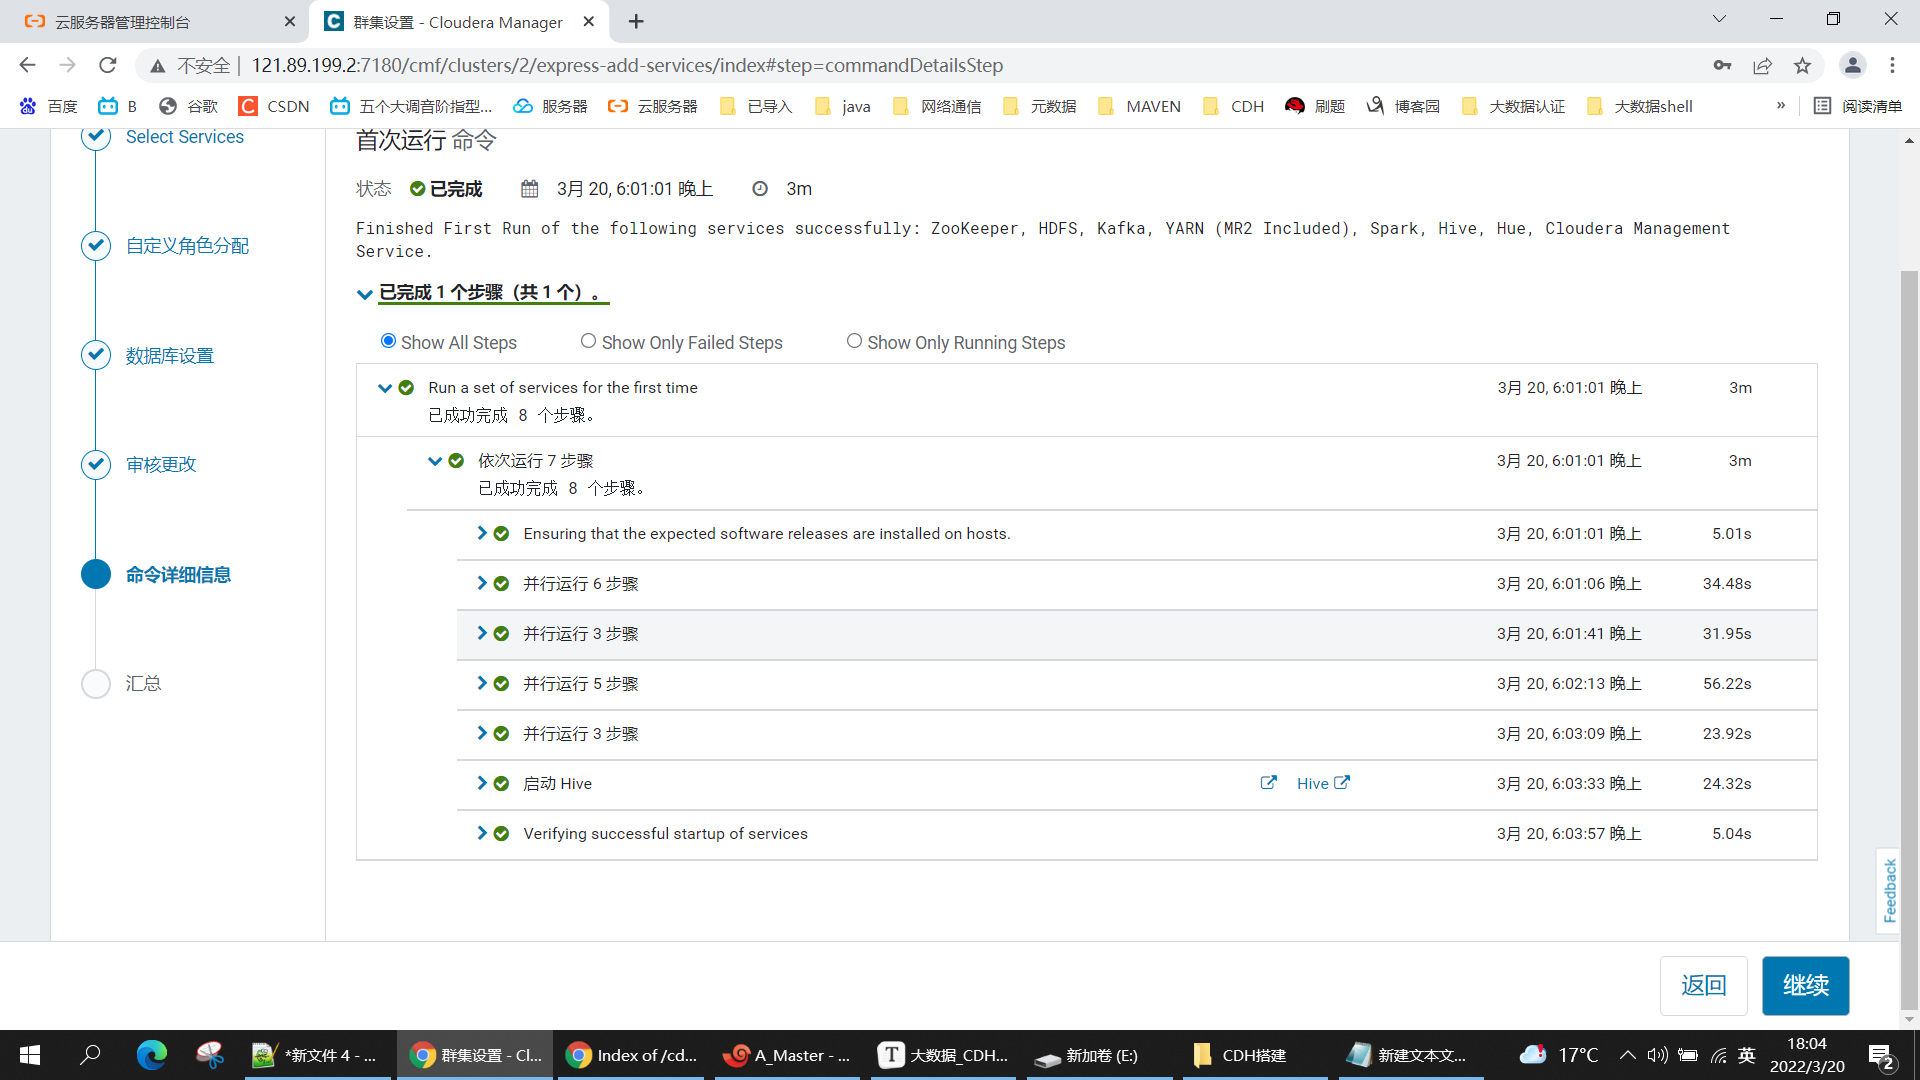
Task: Open the Chrome profile avatar icon
Action: (1852, 66)
